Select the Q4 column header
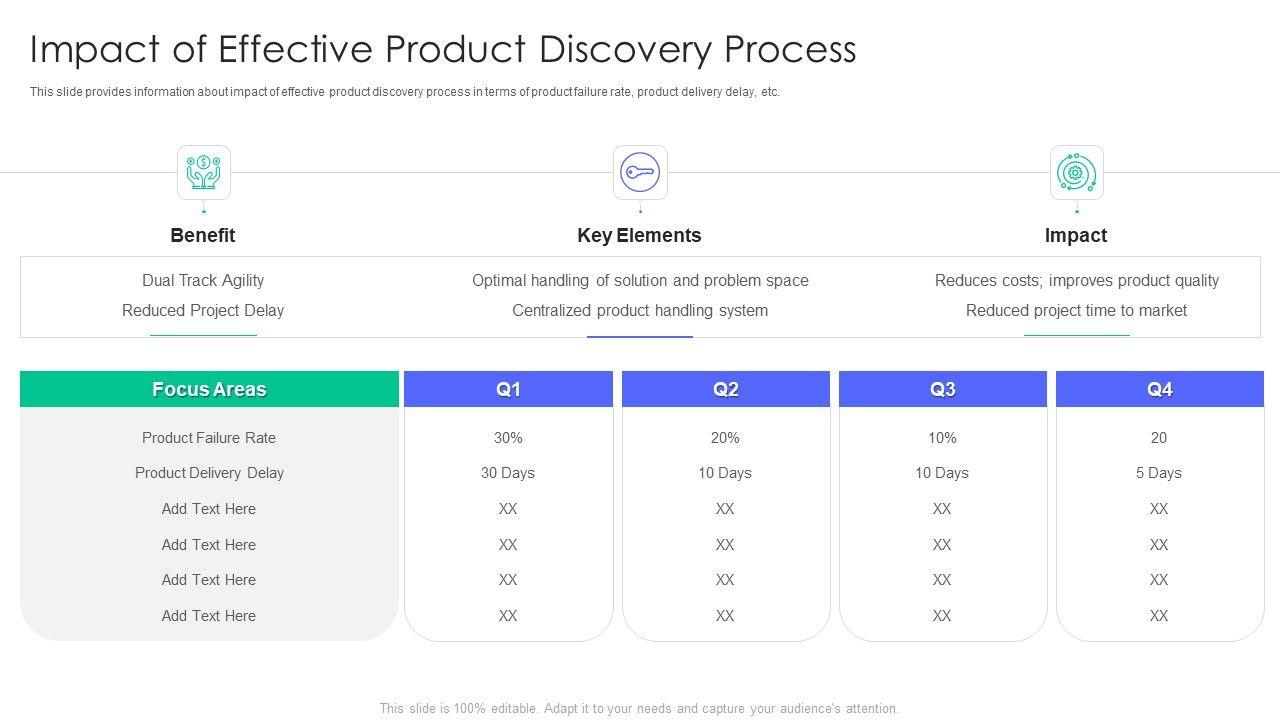Screen dimensions: 1280x720 click(1159, 389)
